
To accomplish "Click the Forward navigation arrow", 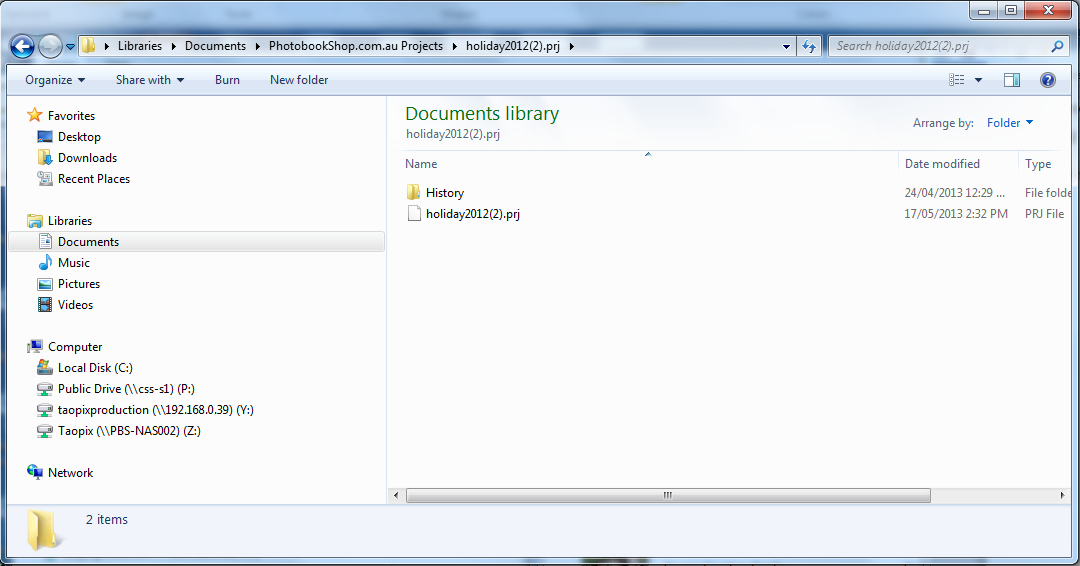I will pos(50,46).
